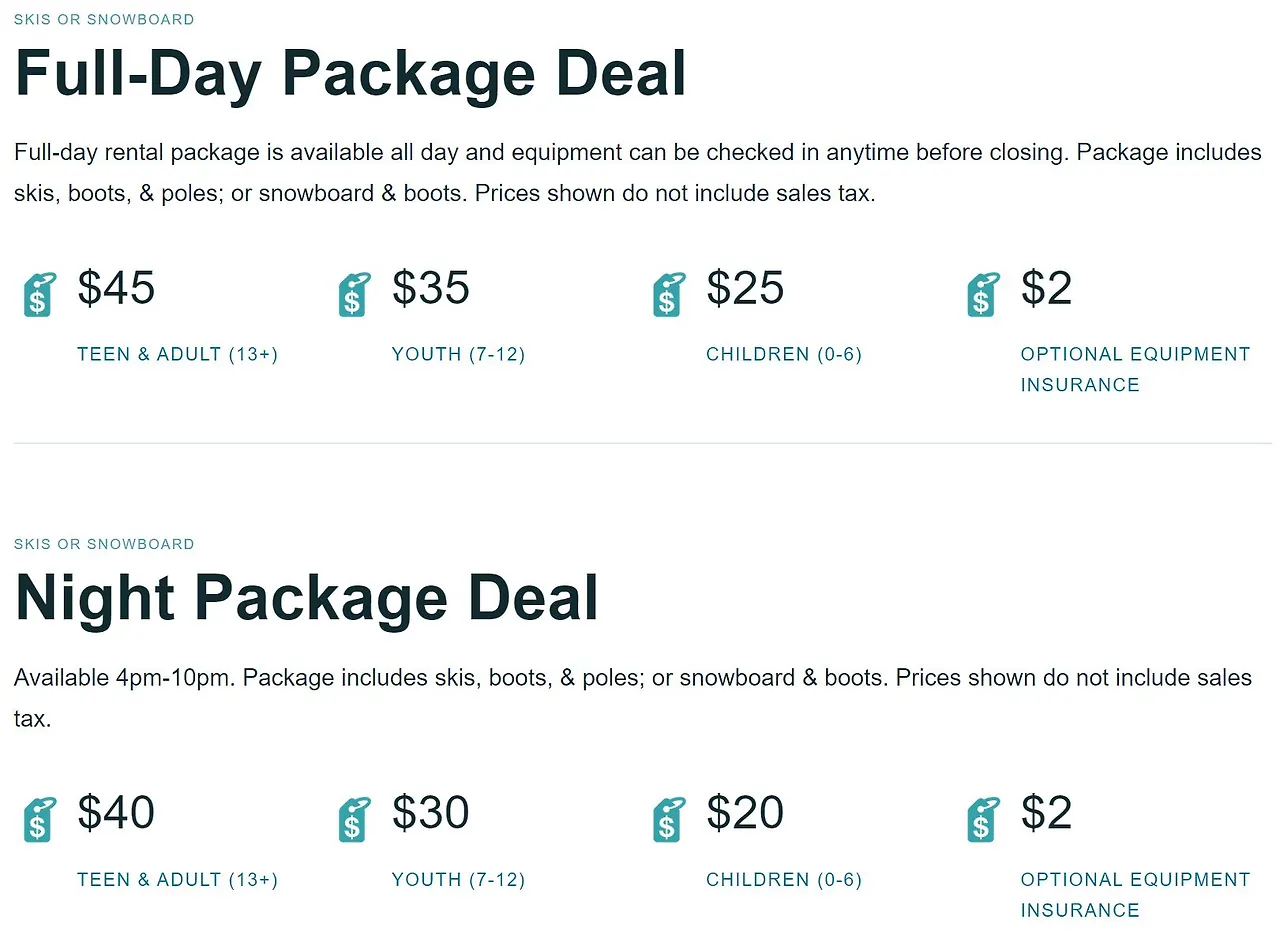1280x942 pixels.
Task: Click price tag icon next to $45
Action: click(x=39, y=295)
